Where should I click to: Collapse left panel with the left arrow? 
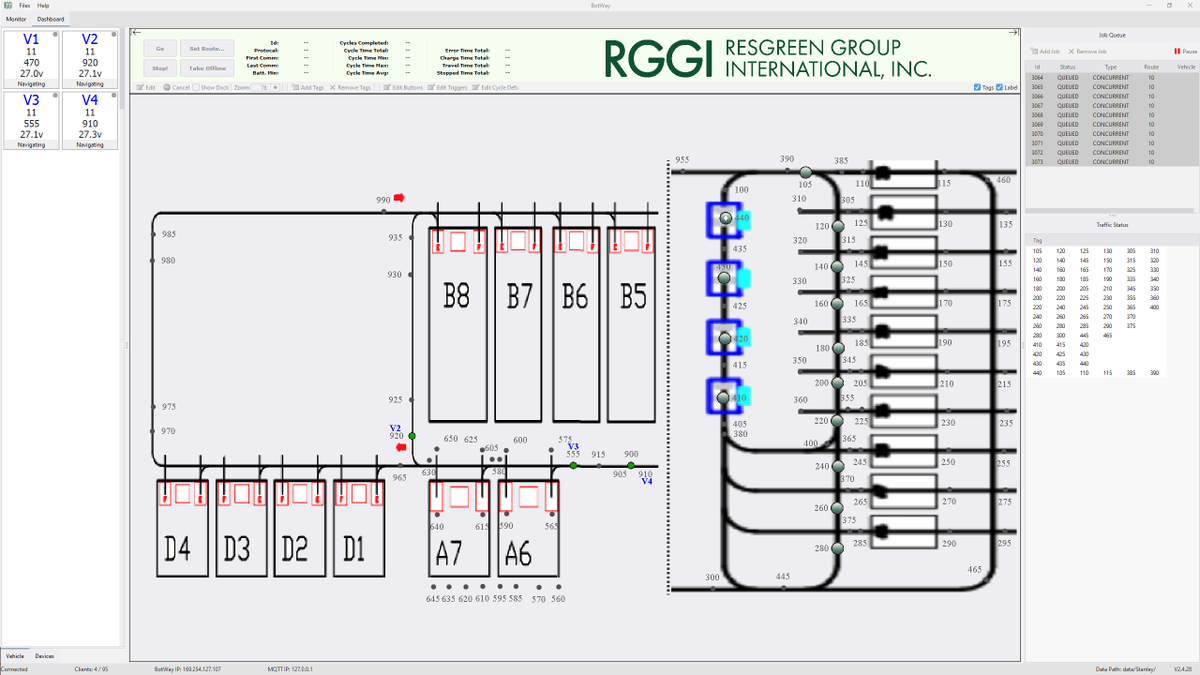137,32
